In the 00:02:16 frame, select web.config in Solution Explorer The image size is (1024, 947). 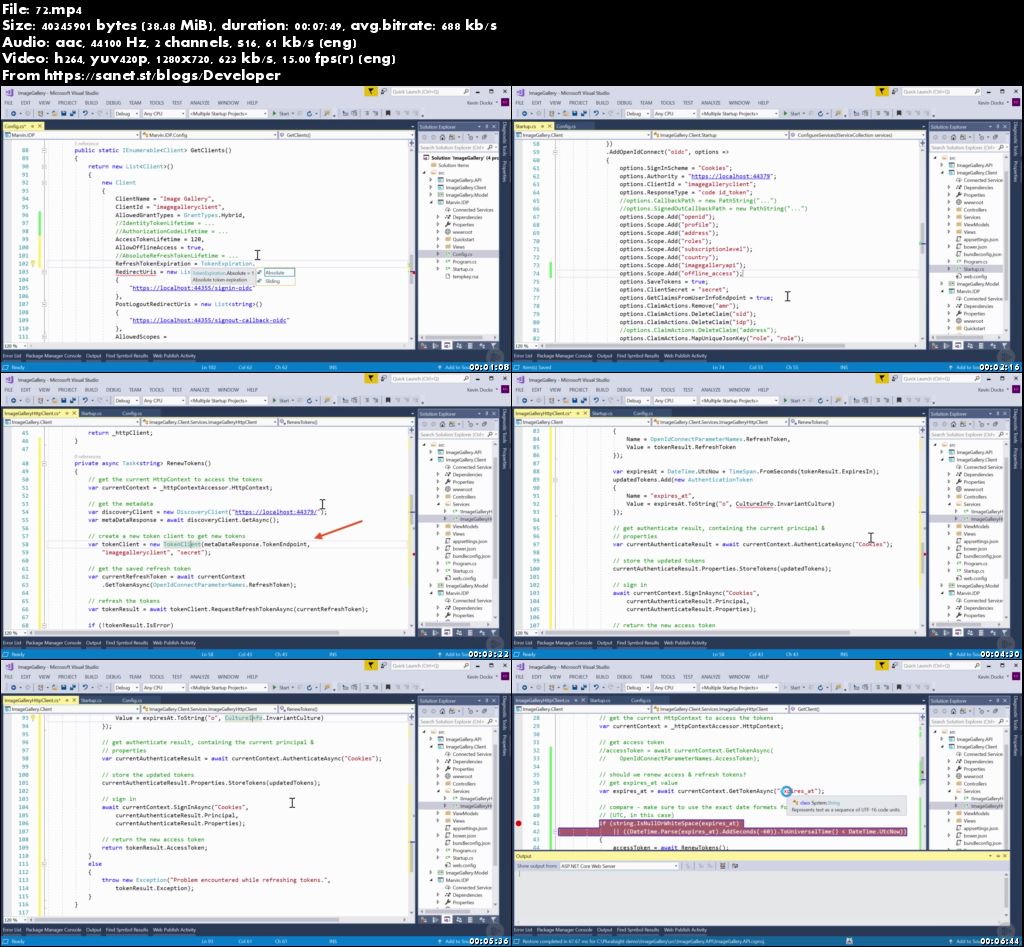coord(975,276)
